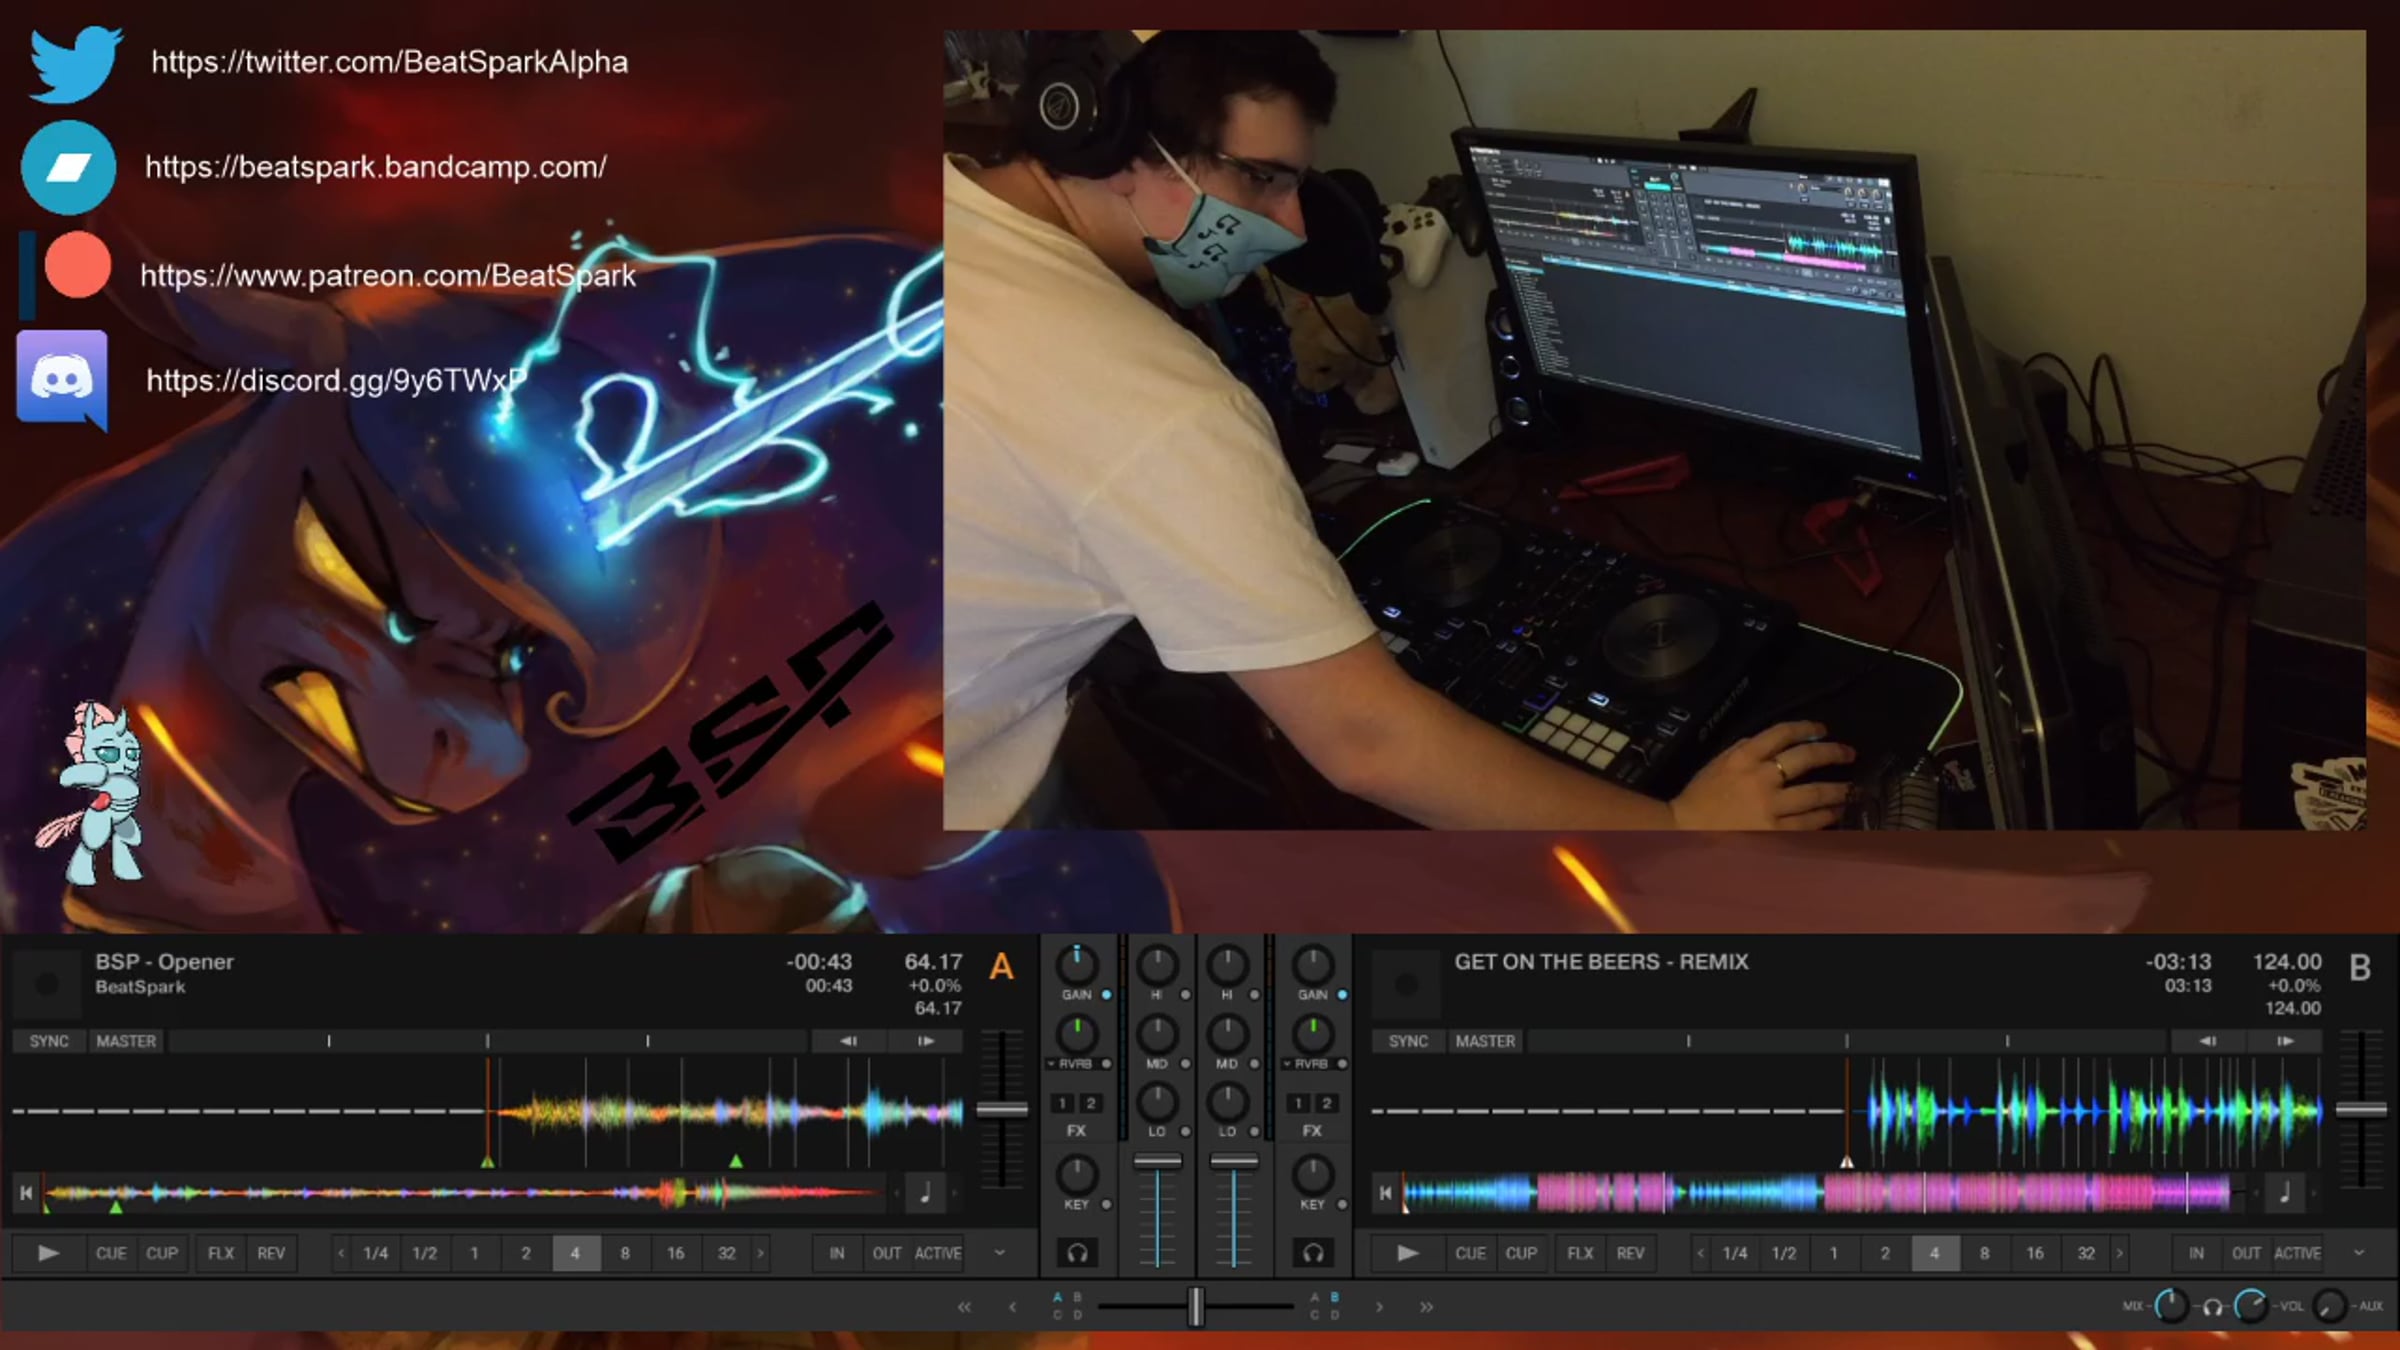This screenshot has height=1350, width=2400.
Task: Click tempo bend down arrow on deck A
Action: point(848,1041)
